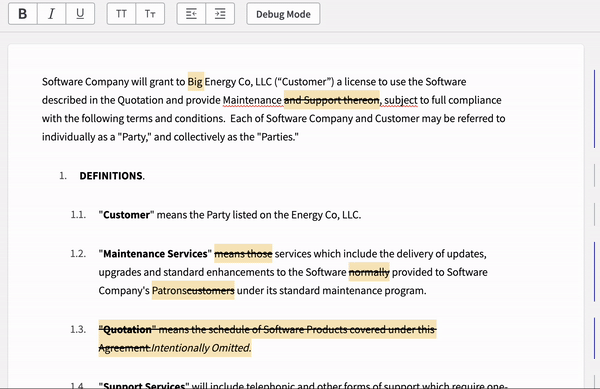Click "Energy Co, LLC." in clause 1.1
Screen dimensions: 600x389
(x=326, y=215)
